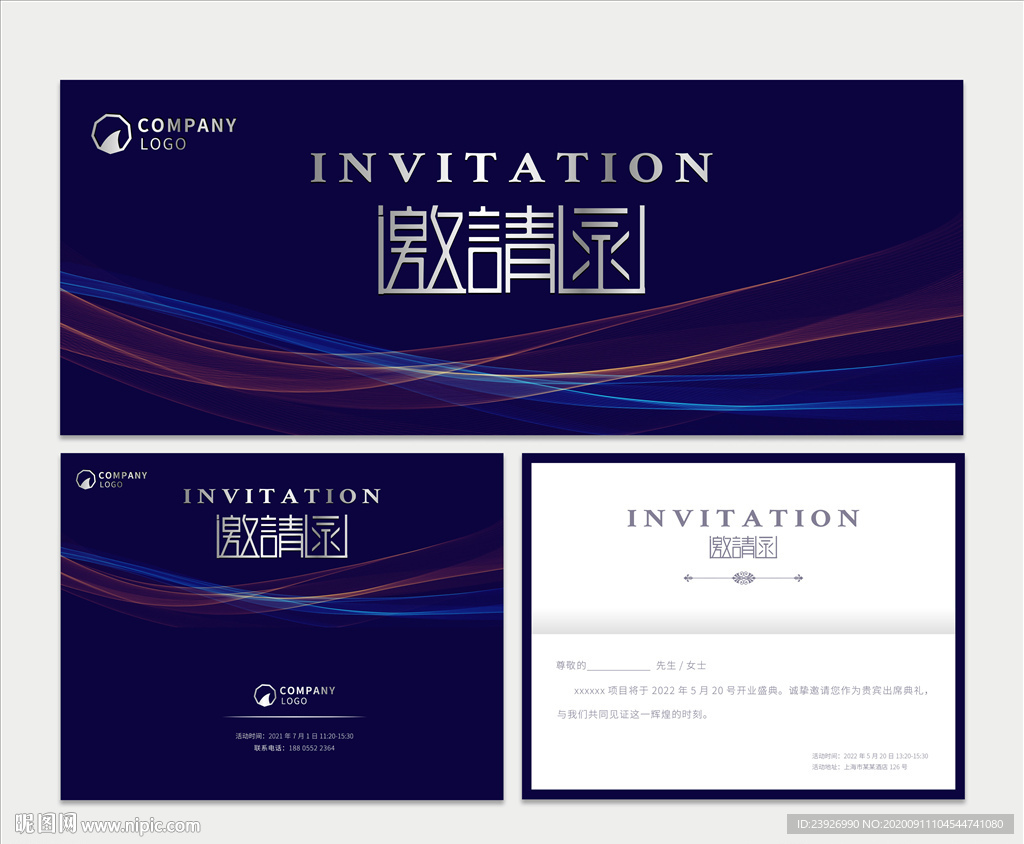Click the white inner-page invitation card preview
The width and height of the screenshot is (1024, 844).
tap(743, 626)
